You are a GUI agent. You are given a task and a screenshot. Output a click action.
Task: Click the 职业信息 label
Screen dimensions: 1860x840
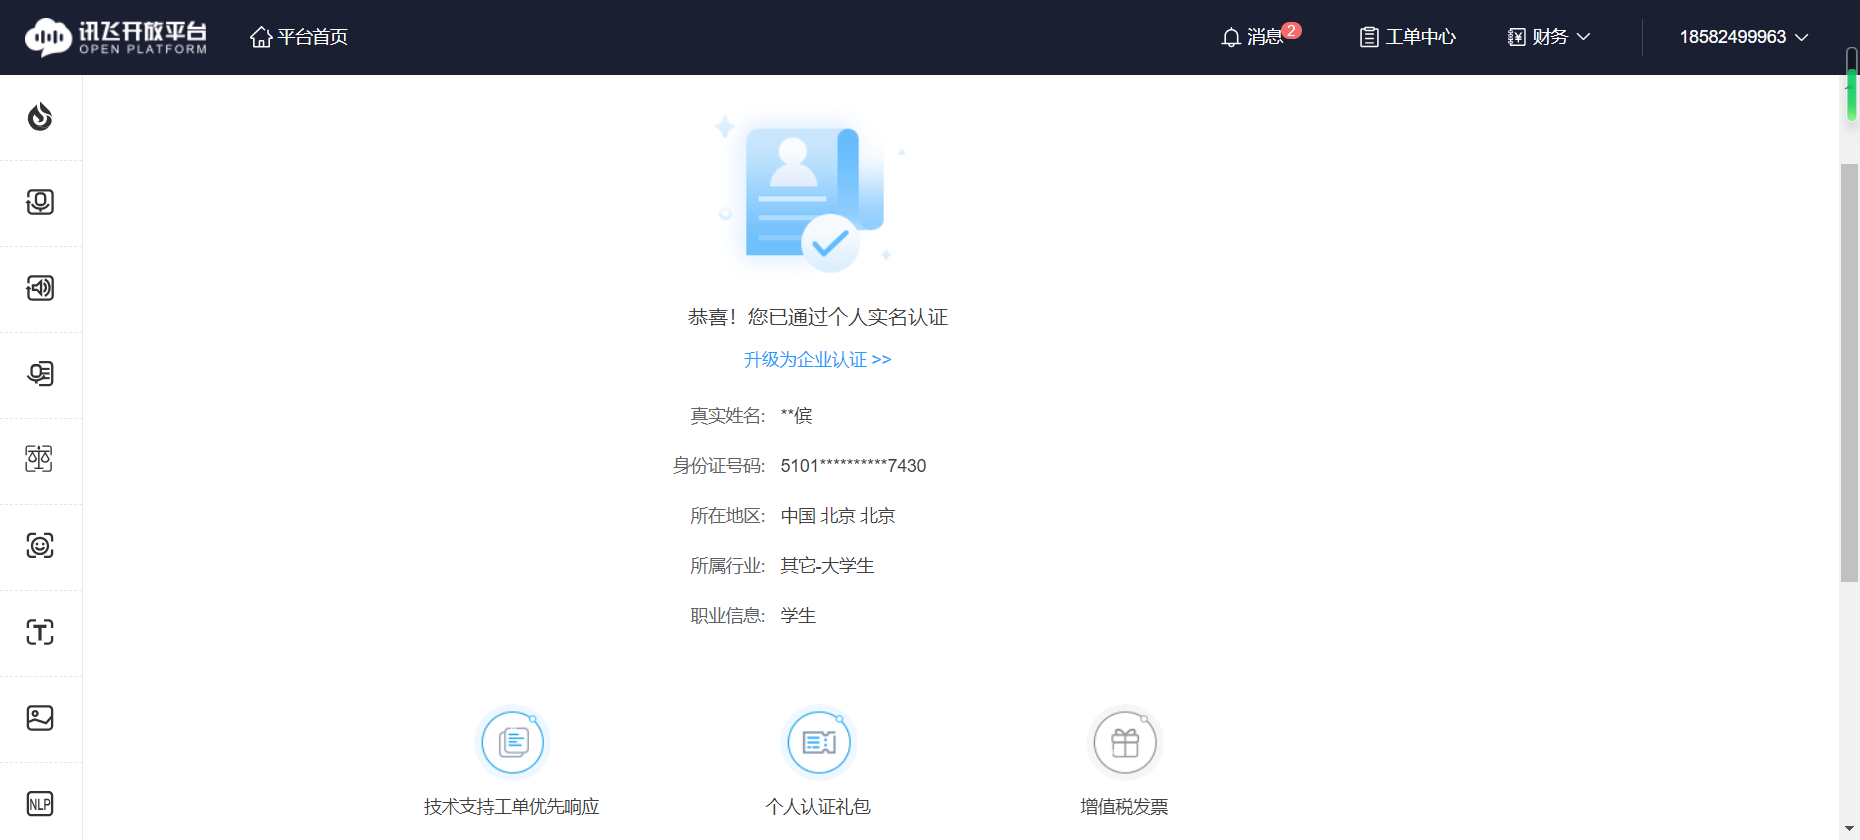pyautogui.click(x=728, y=616)
